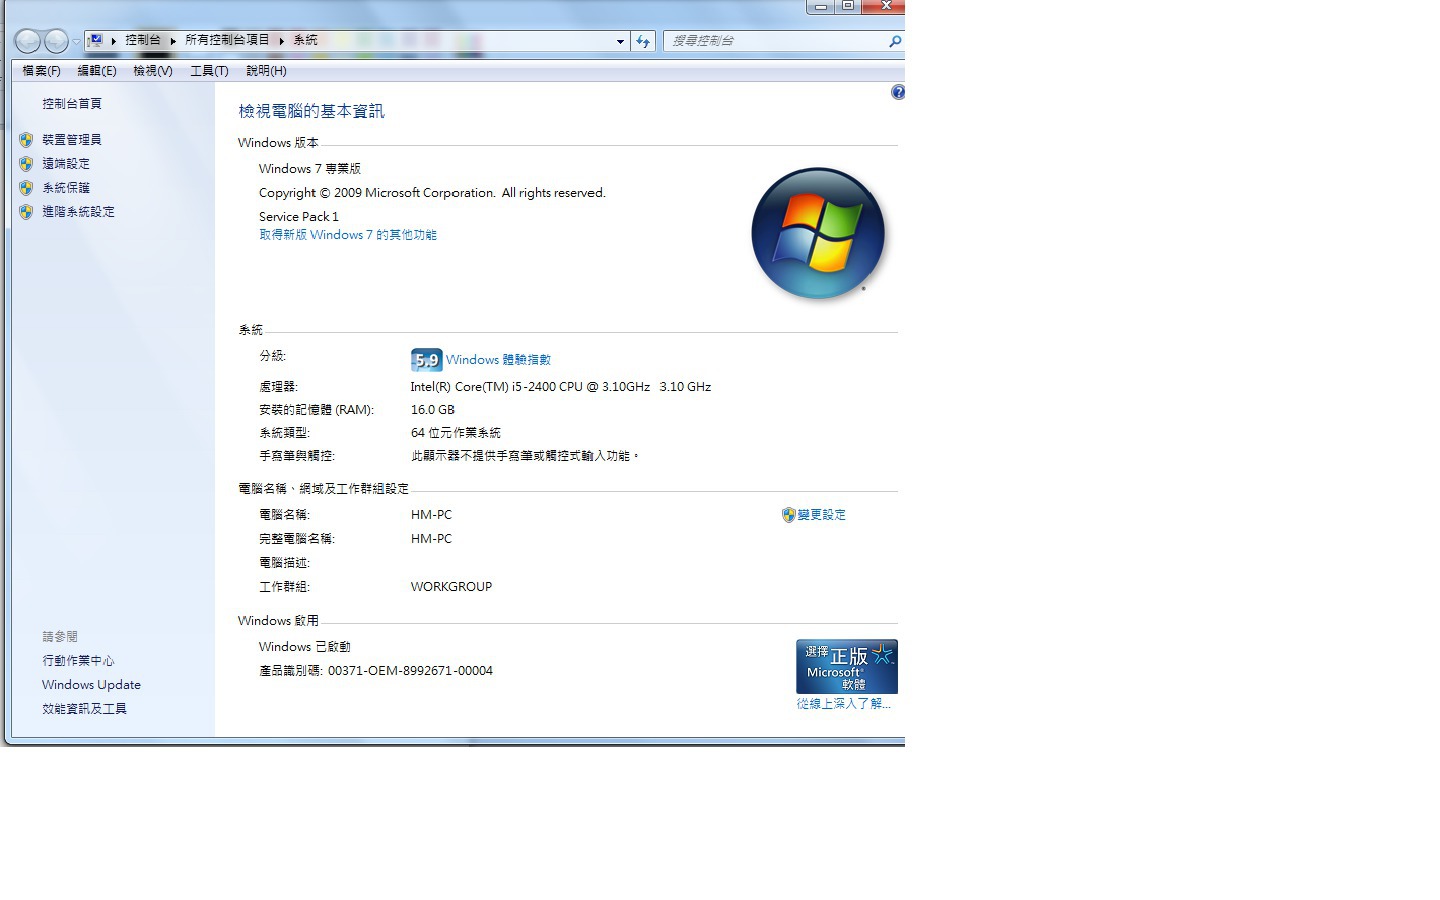1440x900 pixels.
Task: Click the 16.0 GB installed RAM value
Action: (x=433, y=410)
